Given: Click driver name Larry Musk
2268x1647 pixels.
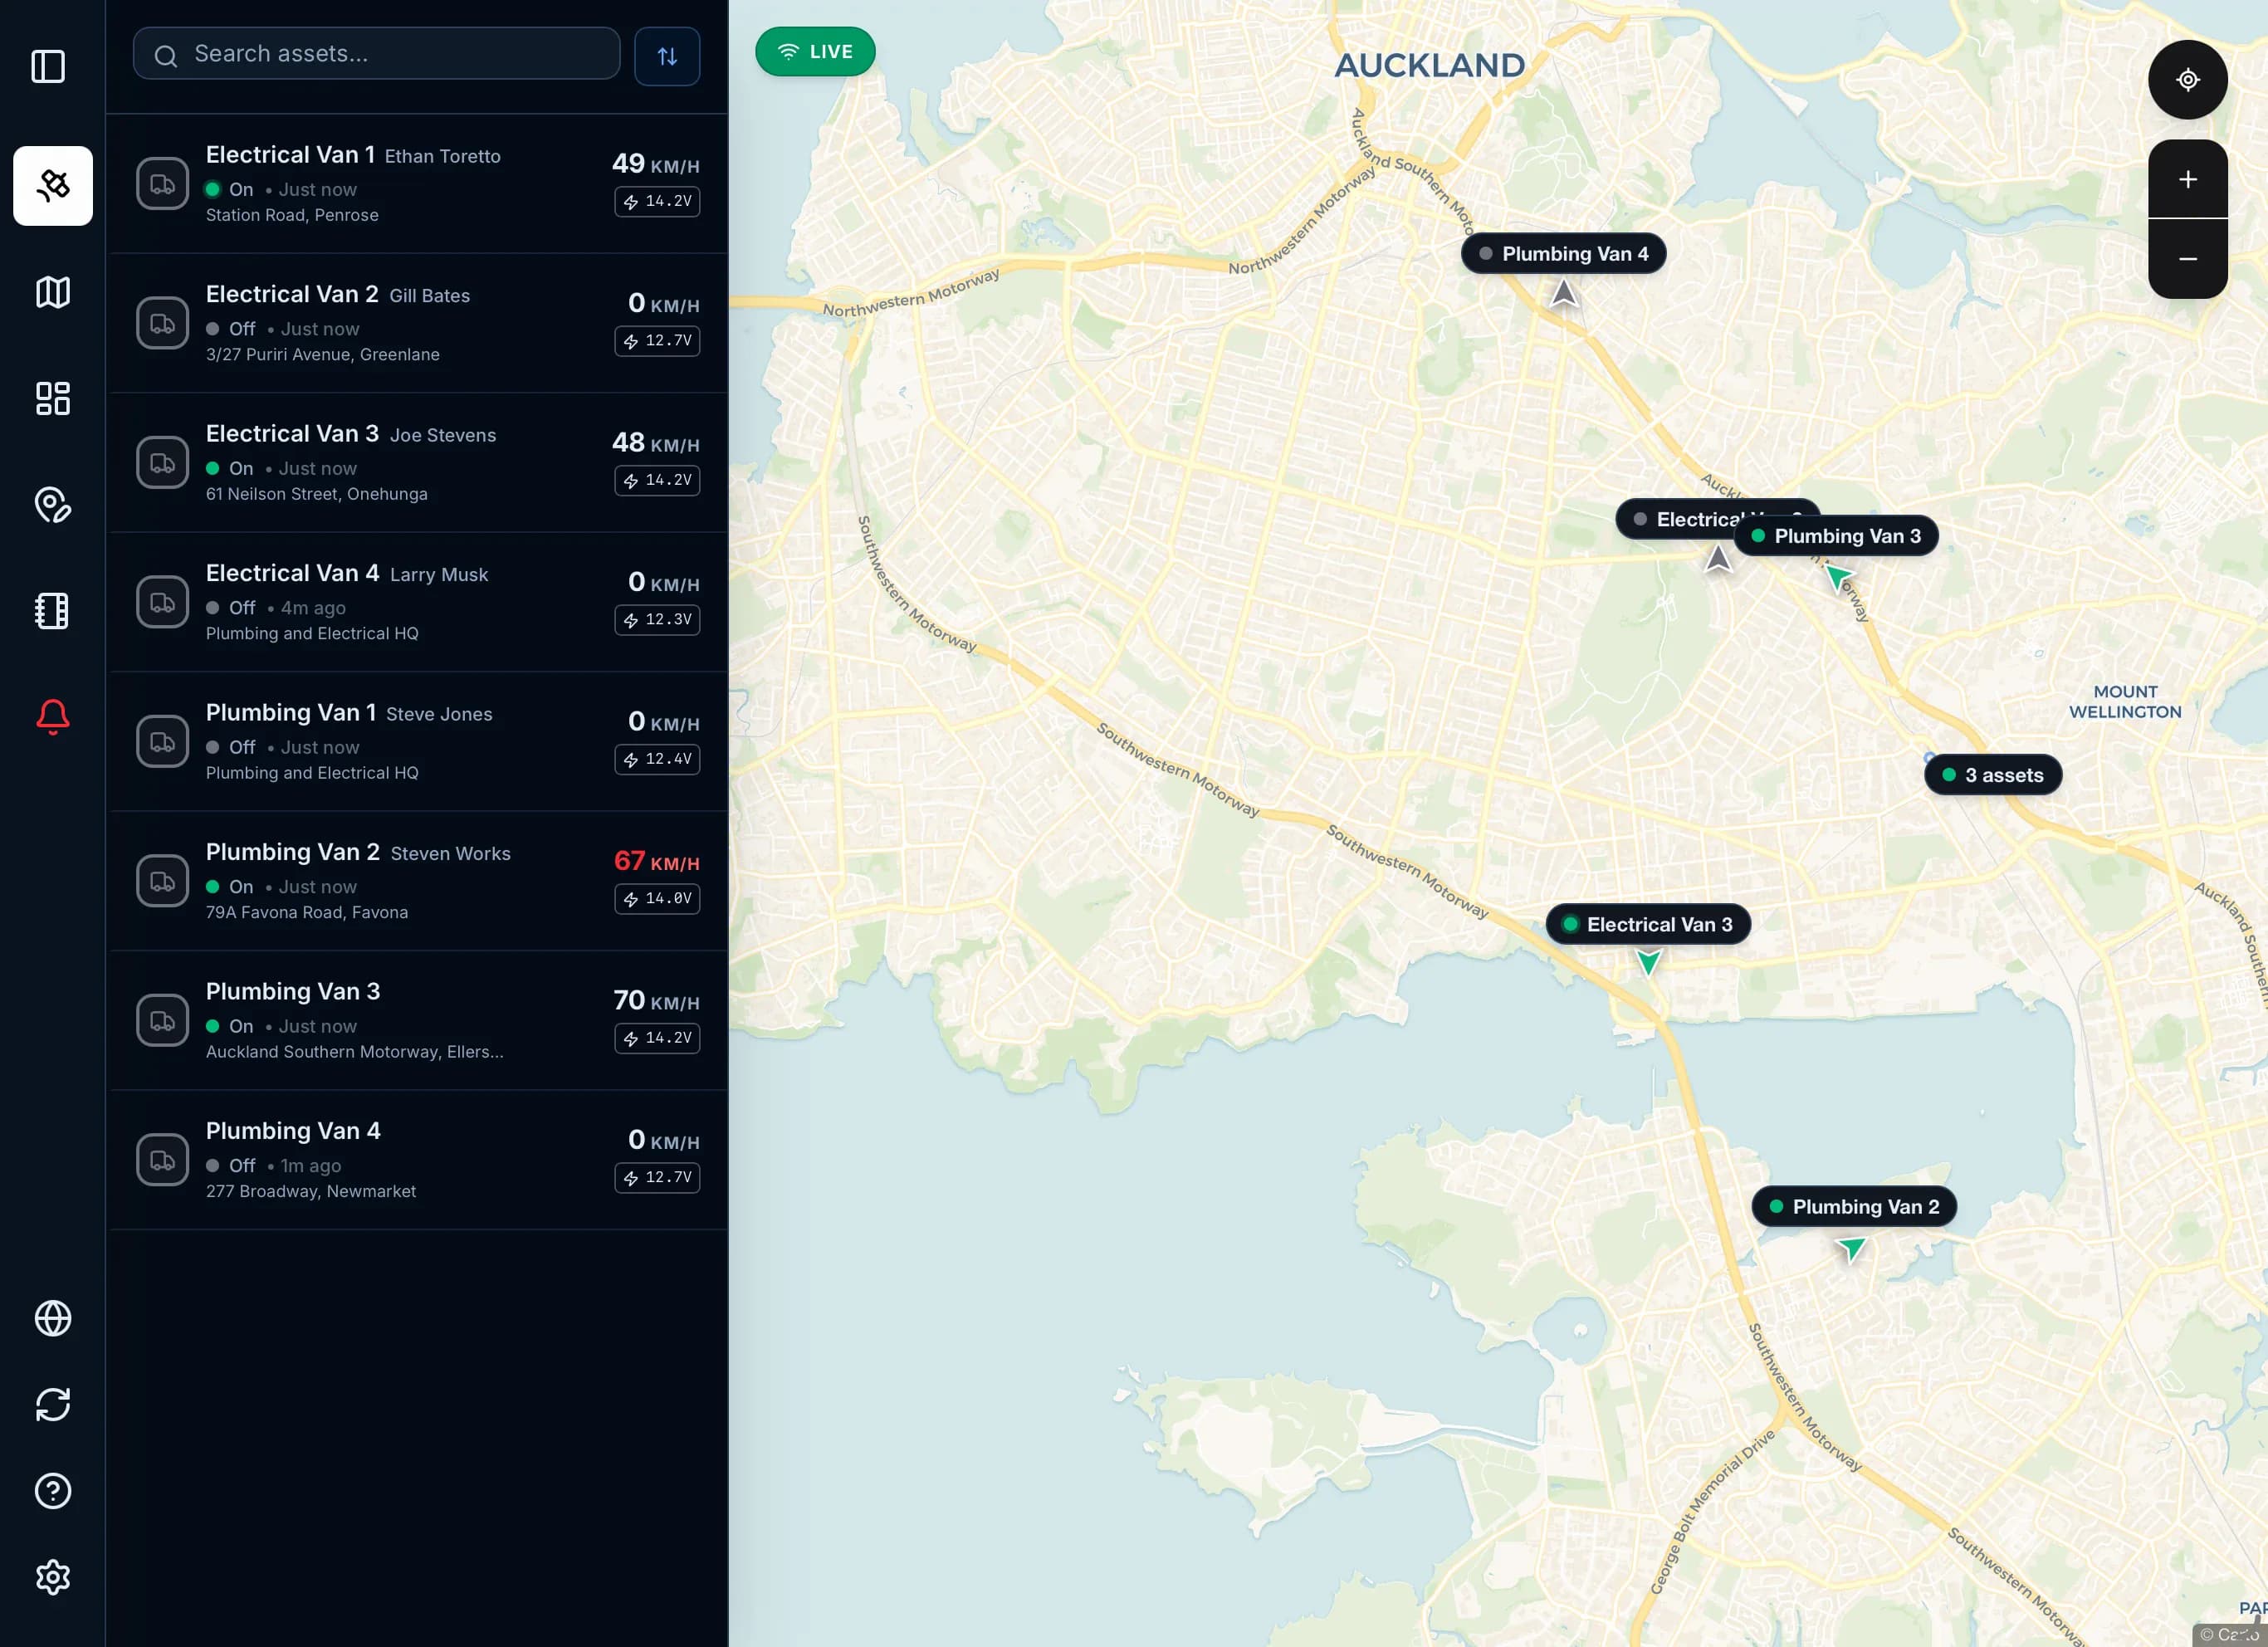Looking at the screenshot, I should [439, 575].
